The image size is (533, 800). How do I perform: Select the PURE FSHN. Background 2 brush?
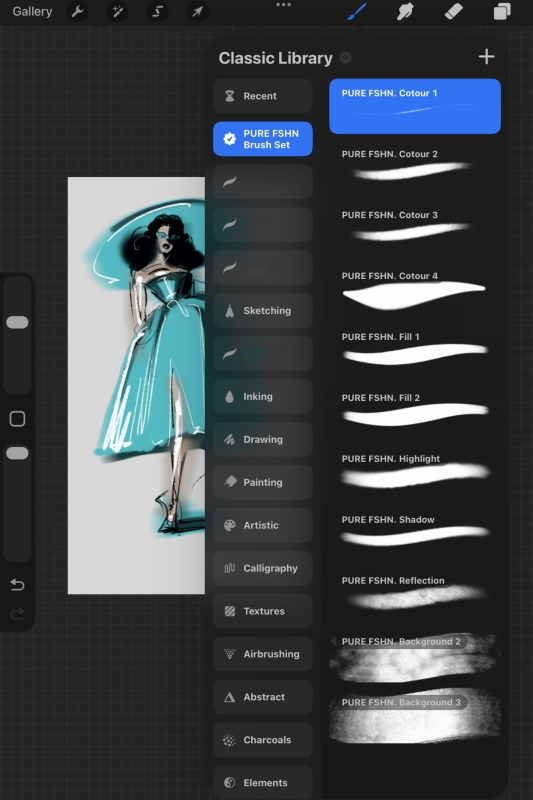(x=415, y=657)
